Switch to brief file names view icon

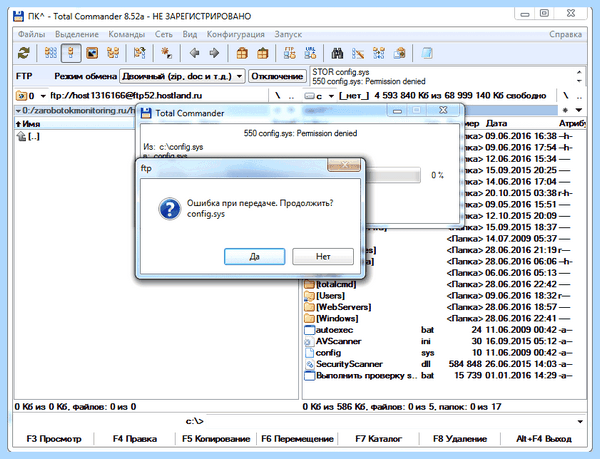(50, 53)
